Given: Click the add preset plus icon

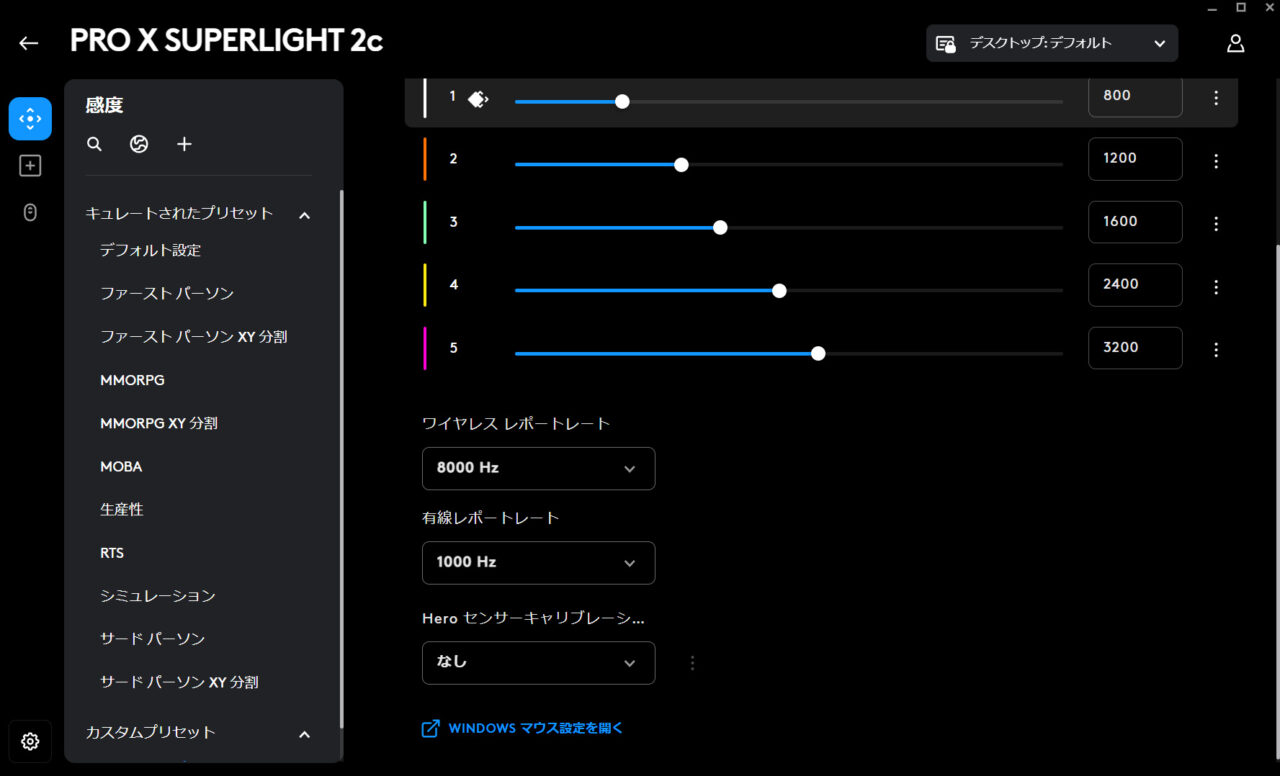Looking at the screenshot, I should (x=184, y=144).
